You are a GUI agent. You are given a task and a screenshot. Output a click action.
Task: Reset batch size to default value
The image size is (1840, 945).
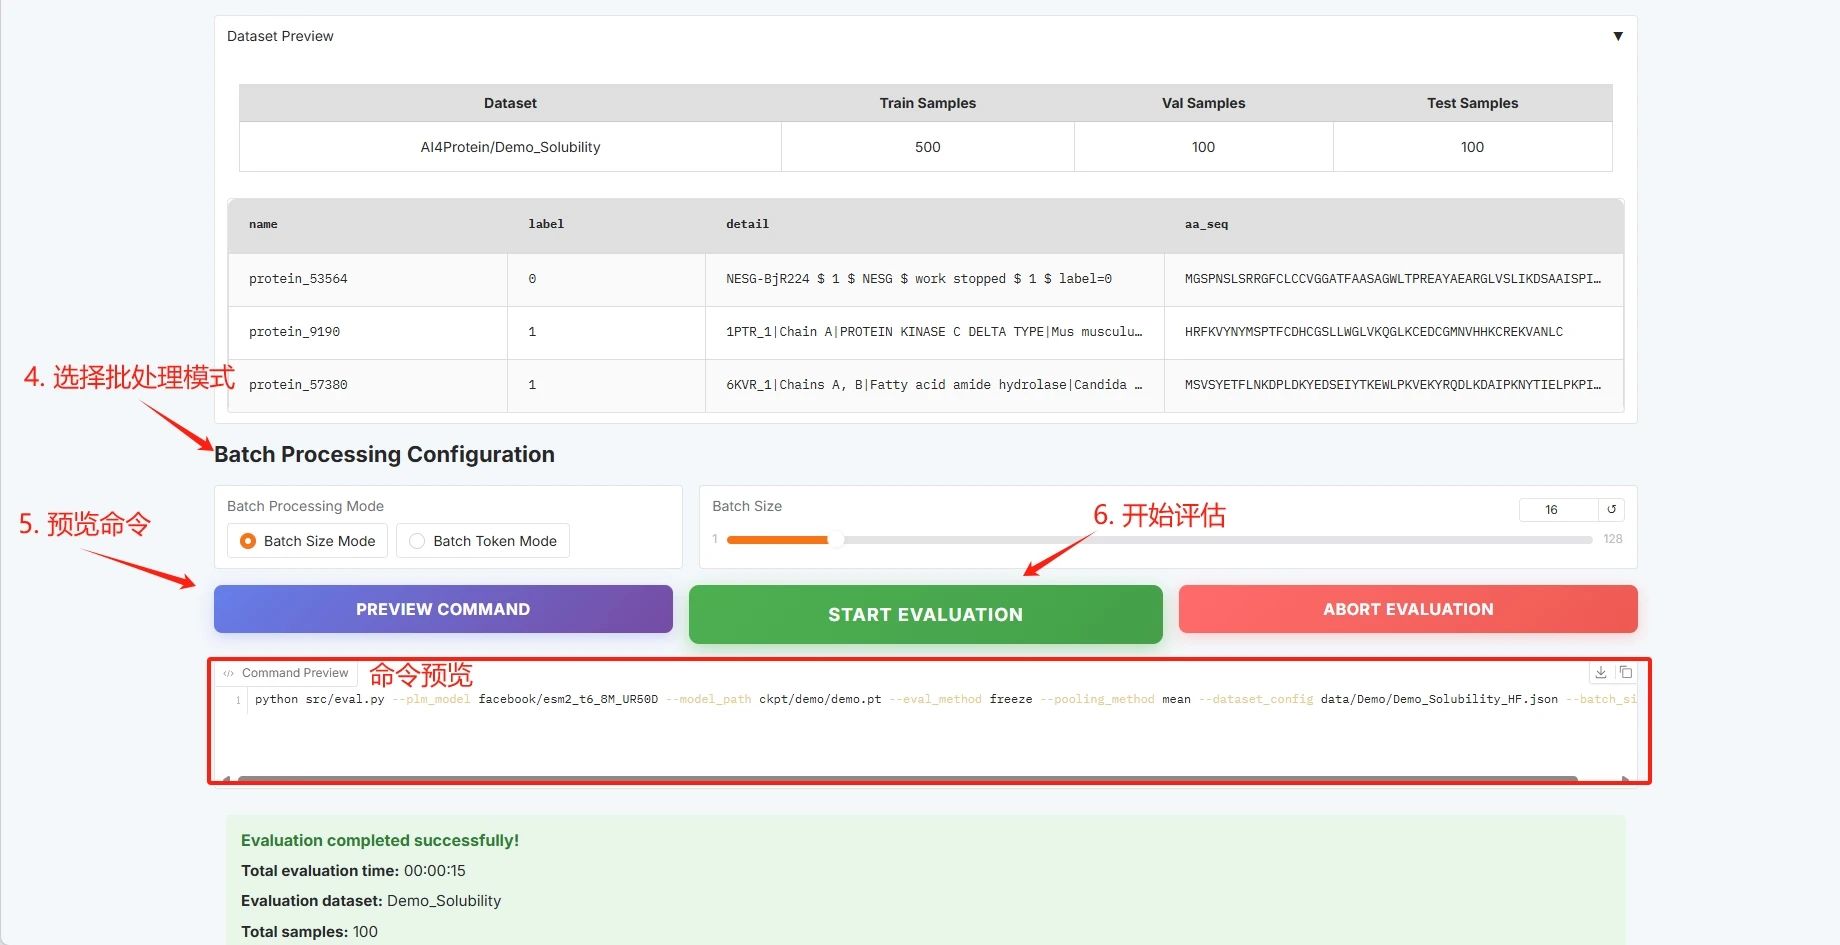[x=1611, y=510]
